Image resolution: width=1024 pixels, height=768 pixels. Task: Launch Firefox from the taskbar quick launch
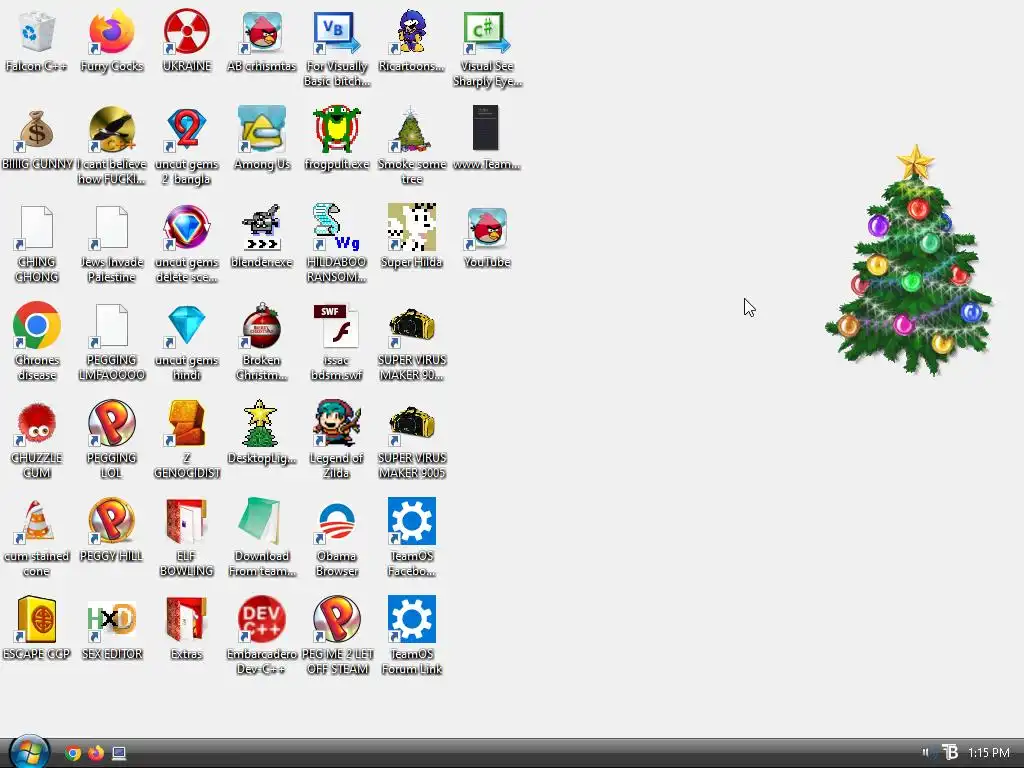tap(96, 754)
